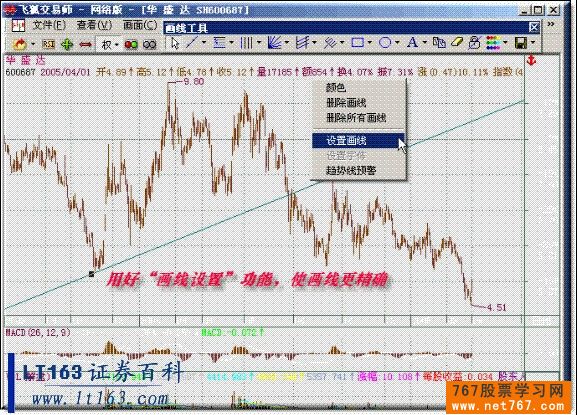Choose the rectangle drawing tool
Image resolution: width=577 pixels, height=415 pixels.
click(357, 43)
